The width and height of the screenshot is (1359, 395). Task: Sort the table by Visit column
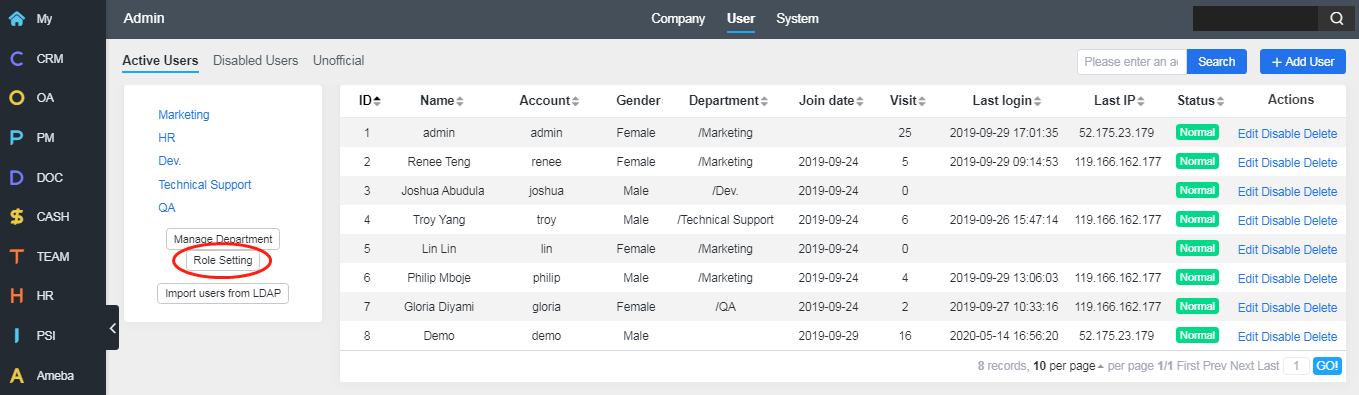tap(908, 100)
